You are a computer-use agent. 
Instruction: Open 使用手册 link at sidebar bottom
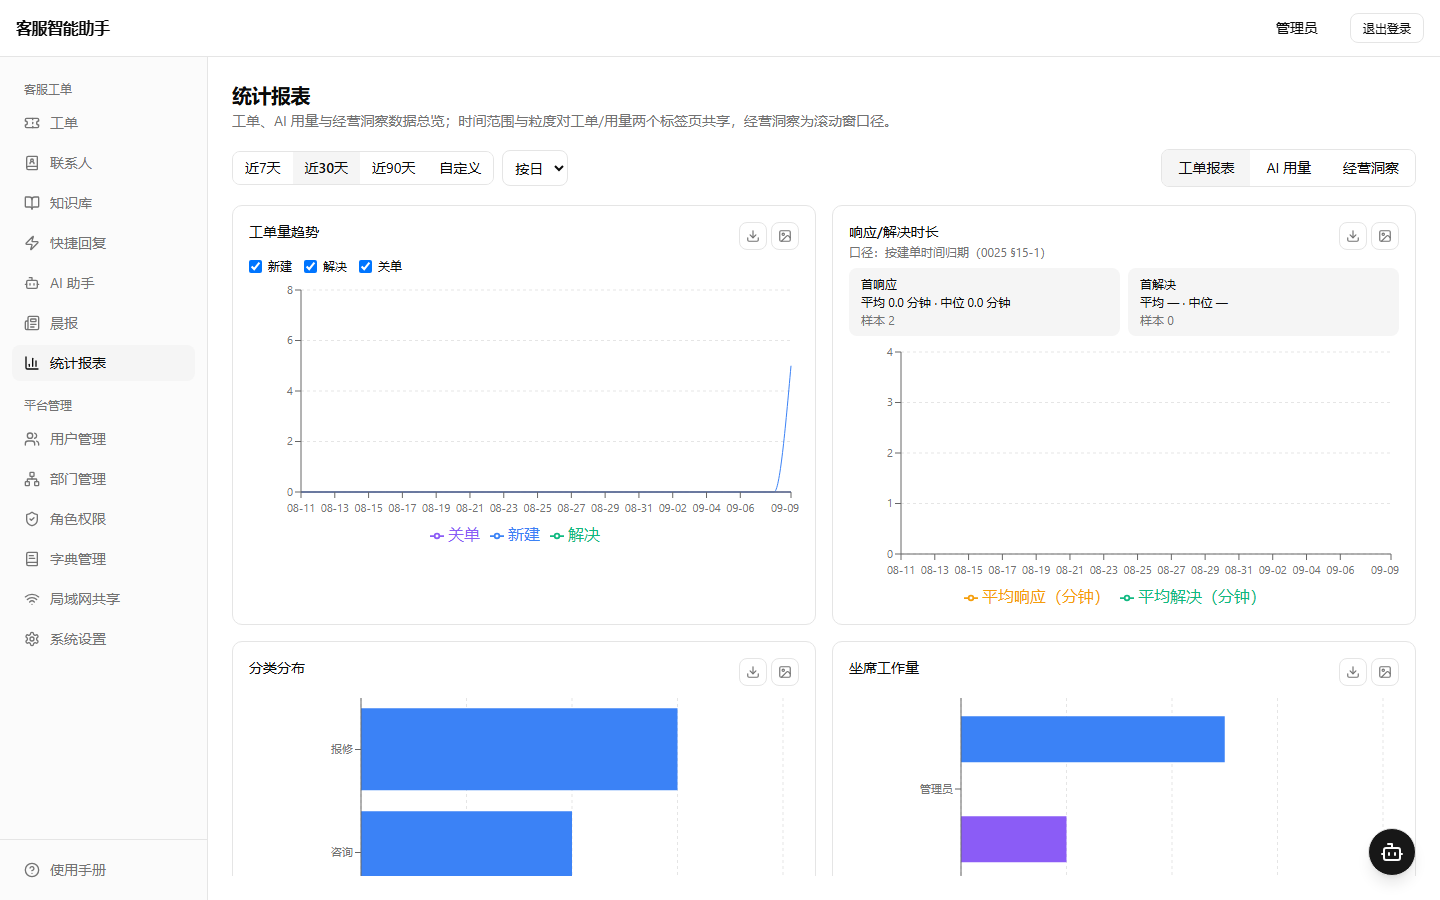[103, 870]
